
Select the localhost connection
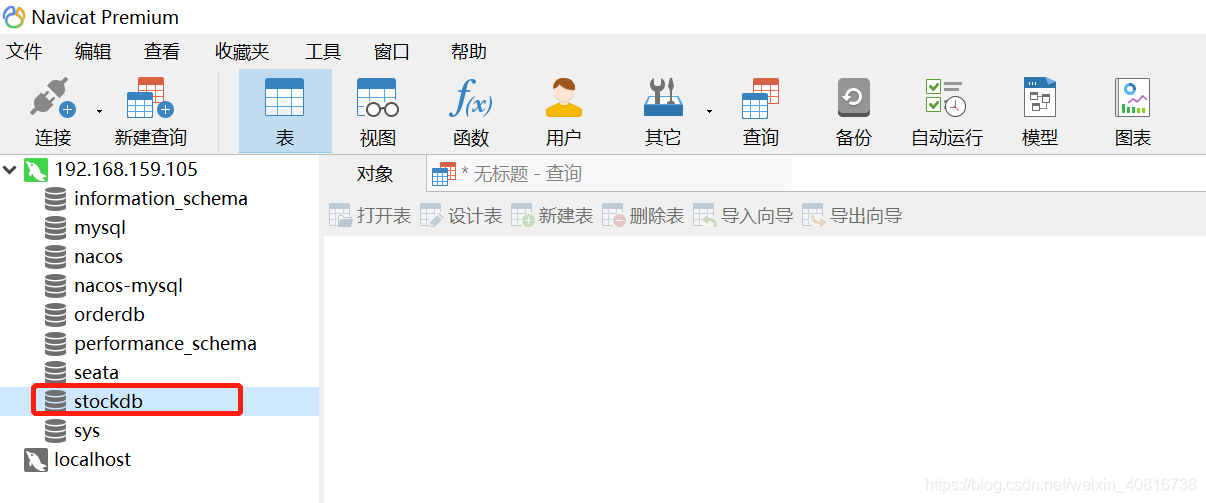coord(92,459)
